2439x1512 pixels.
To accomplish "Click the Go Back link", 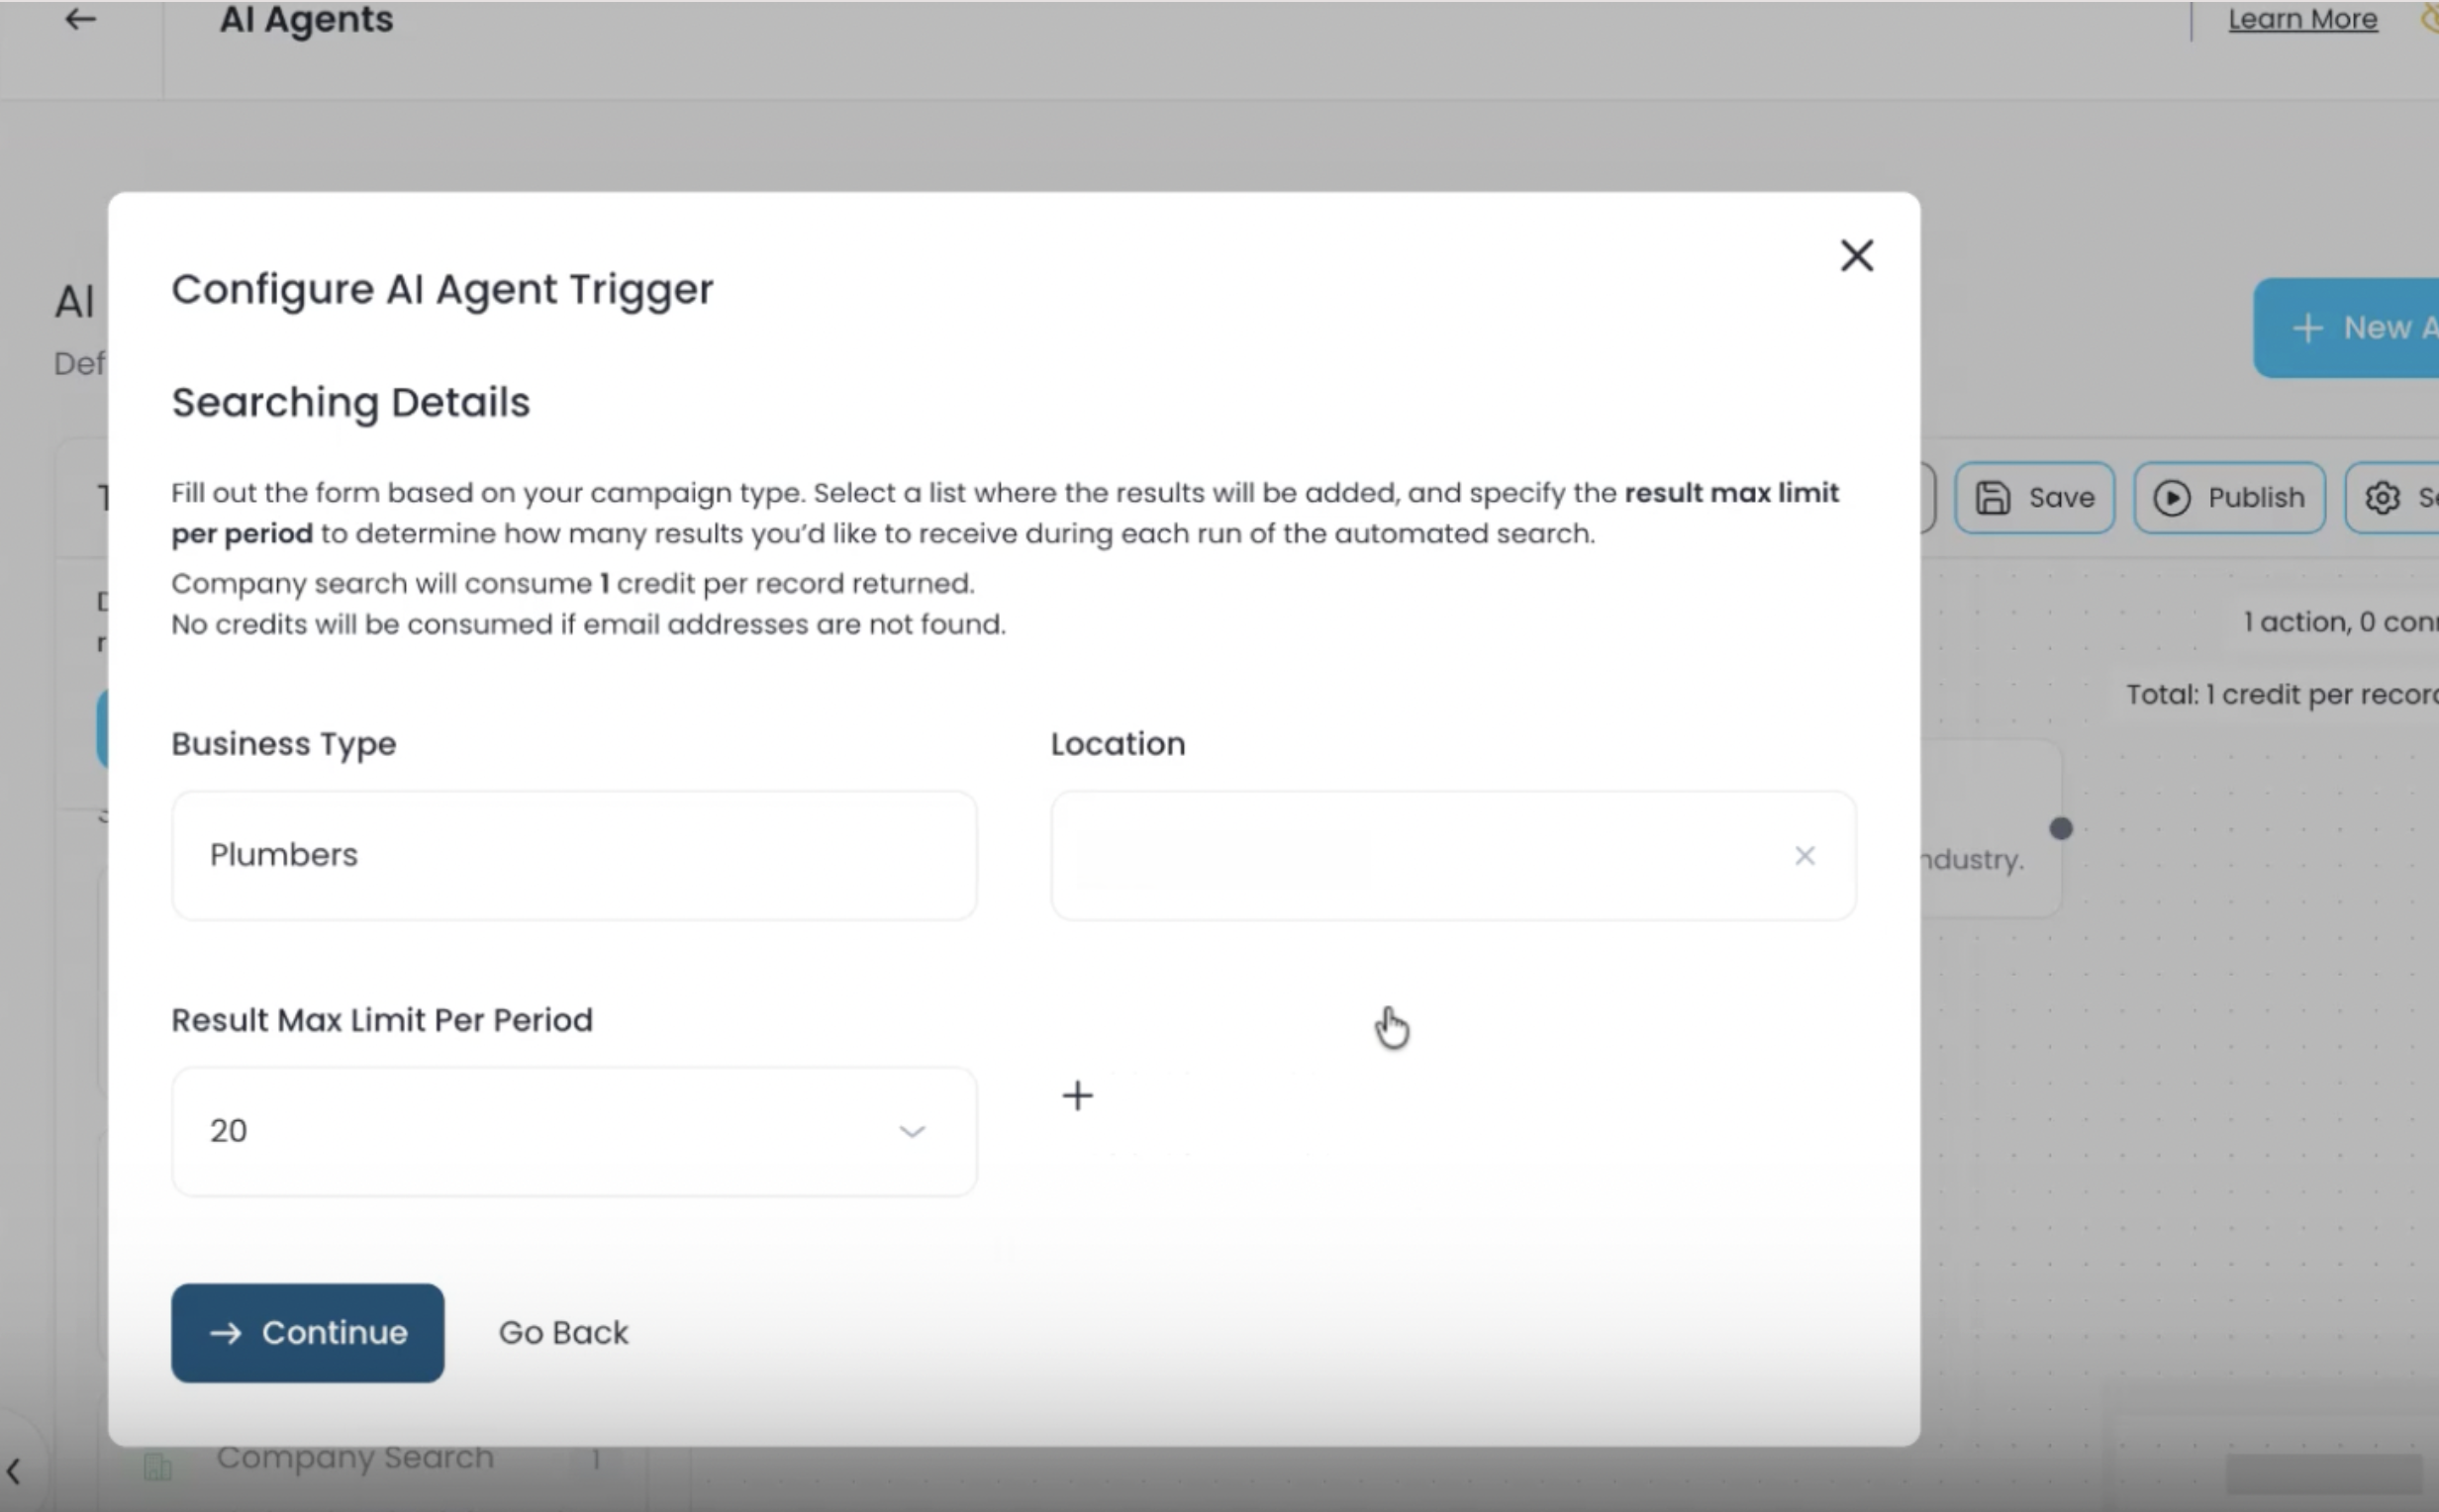I will point(563,1332).
